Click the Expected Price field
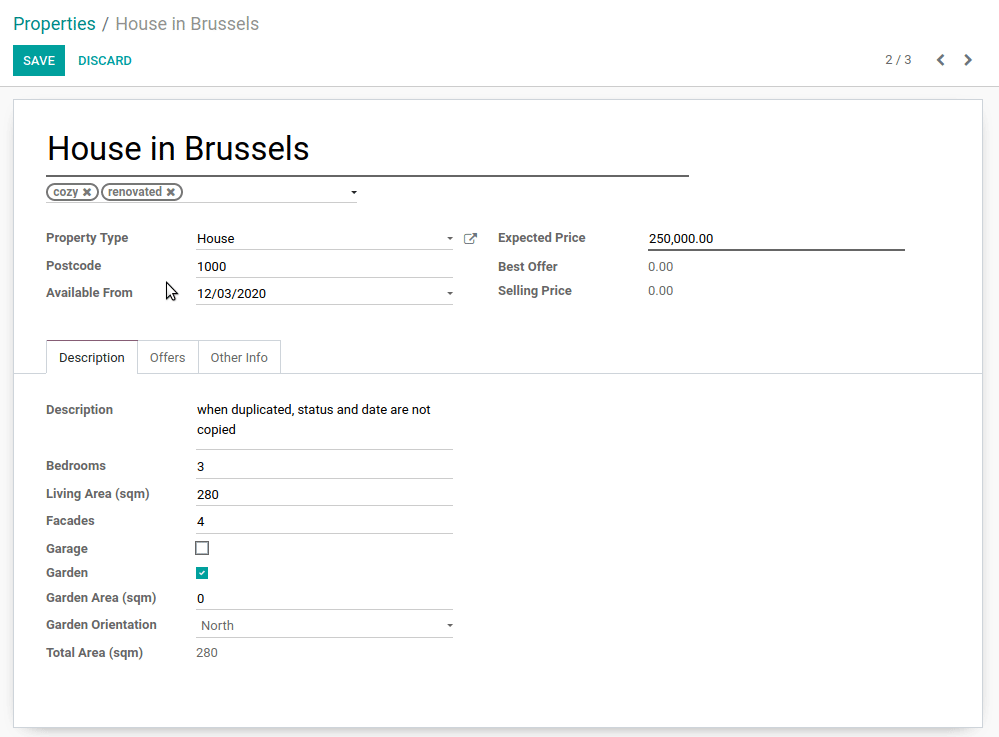The image size is (999, 737). click(775, 239)
